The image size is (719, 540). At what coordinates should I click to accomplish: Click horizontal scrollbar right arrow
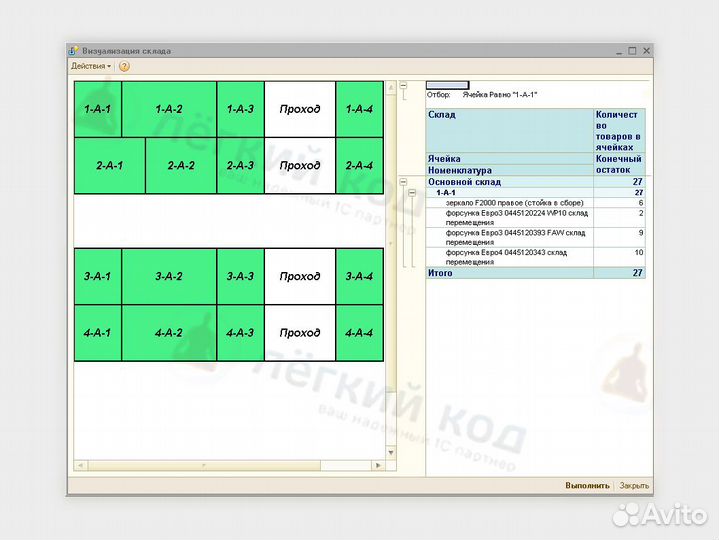[378, 465]
